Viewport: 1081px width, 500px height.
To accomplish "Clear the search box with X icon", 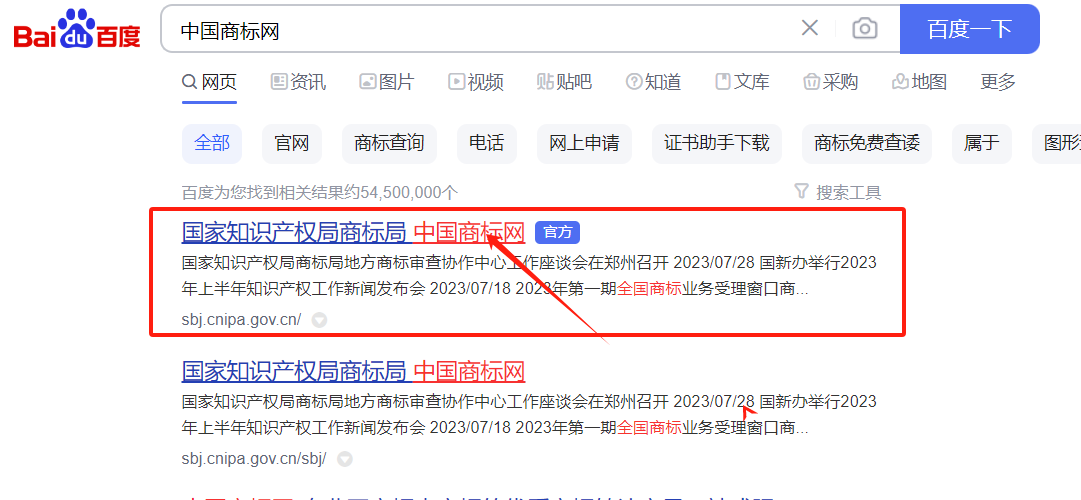I will [x=810, y=28].
